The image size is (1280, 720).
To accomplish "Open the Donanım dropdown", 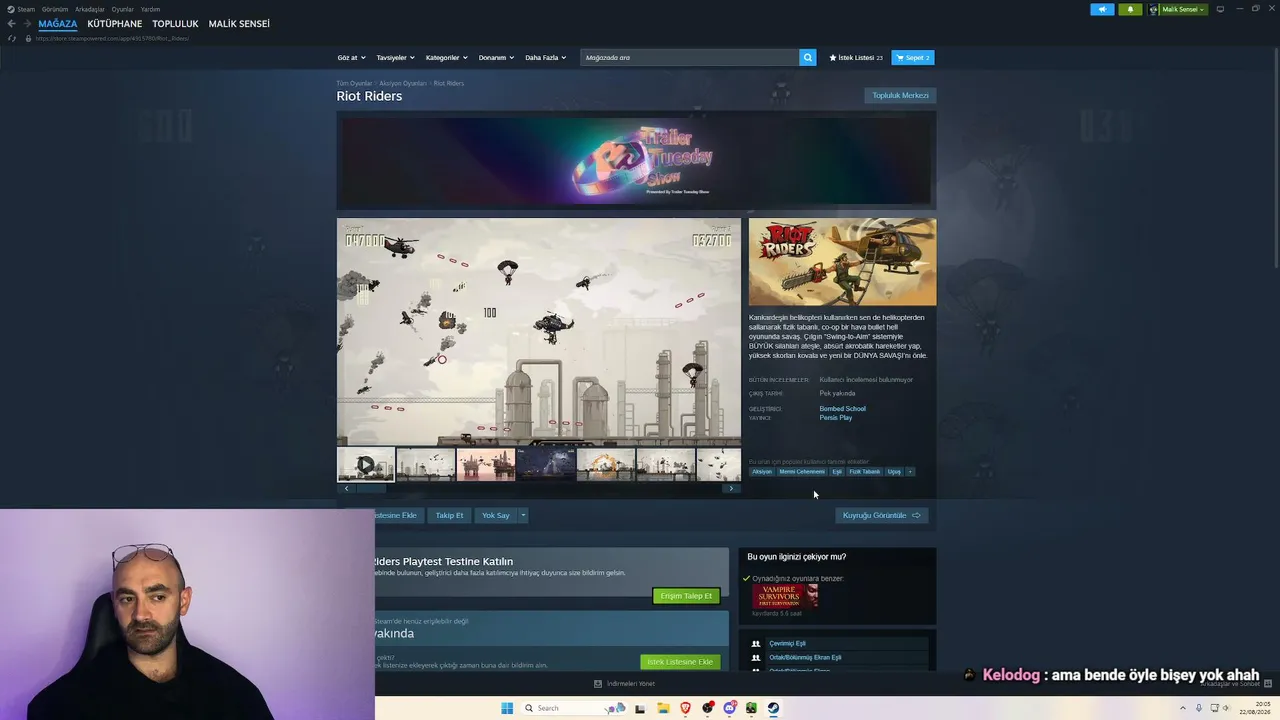I will coord(496,58).
